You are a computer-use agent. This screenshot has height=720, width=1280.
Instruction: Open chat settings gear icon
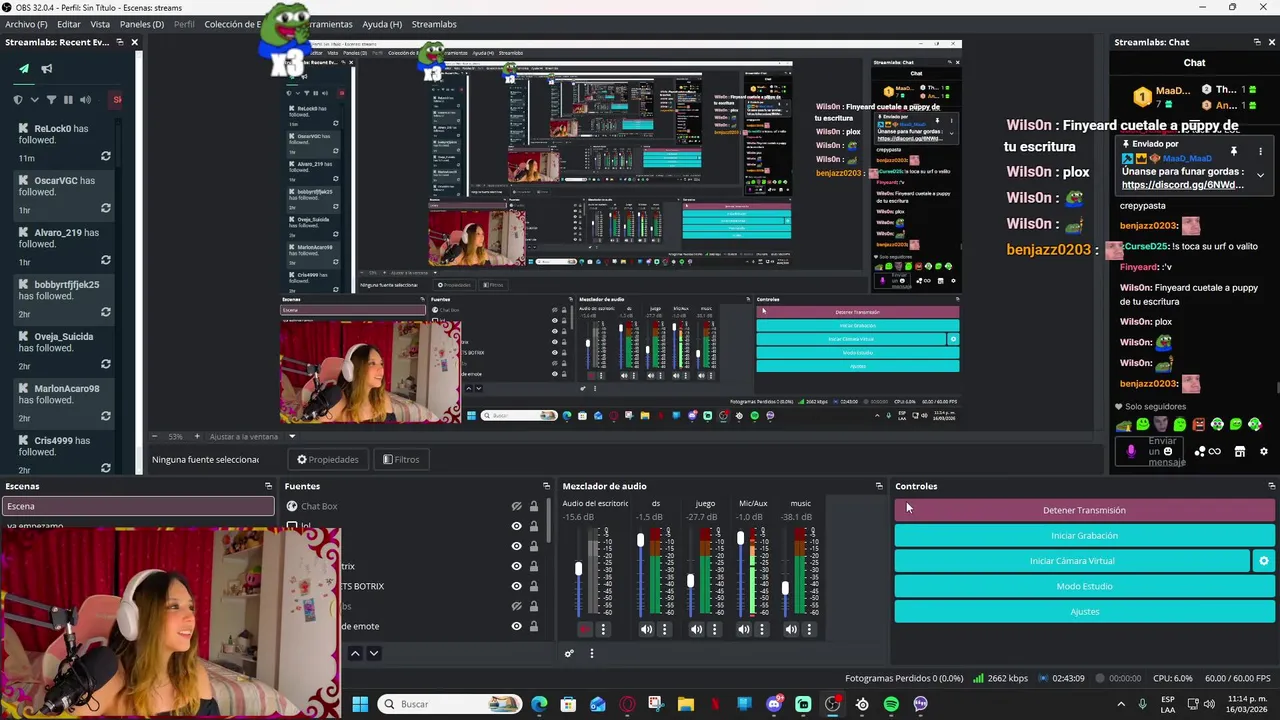1264,452
